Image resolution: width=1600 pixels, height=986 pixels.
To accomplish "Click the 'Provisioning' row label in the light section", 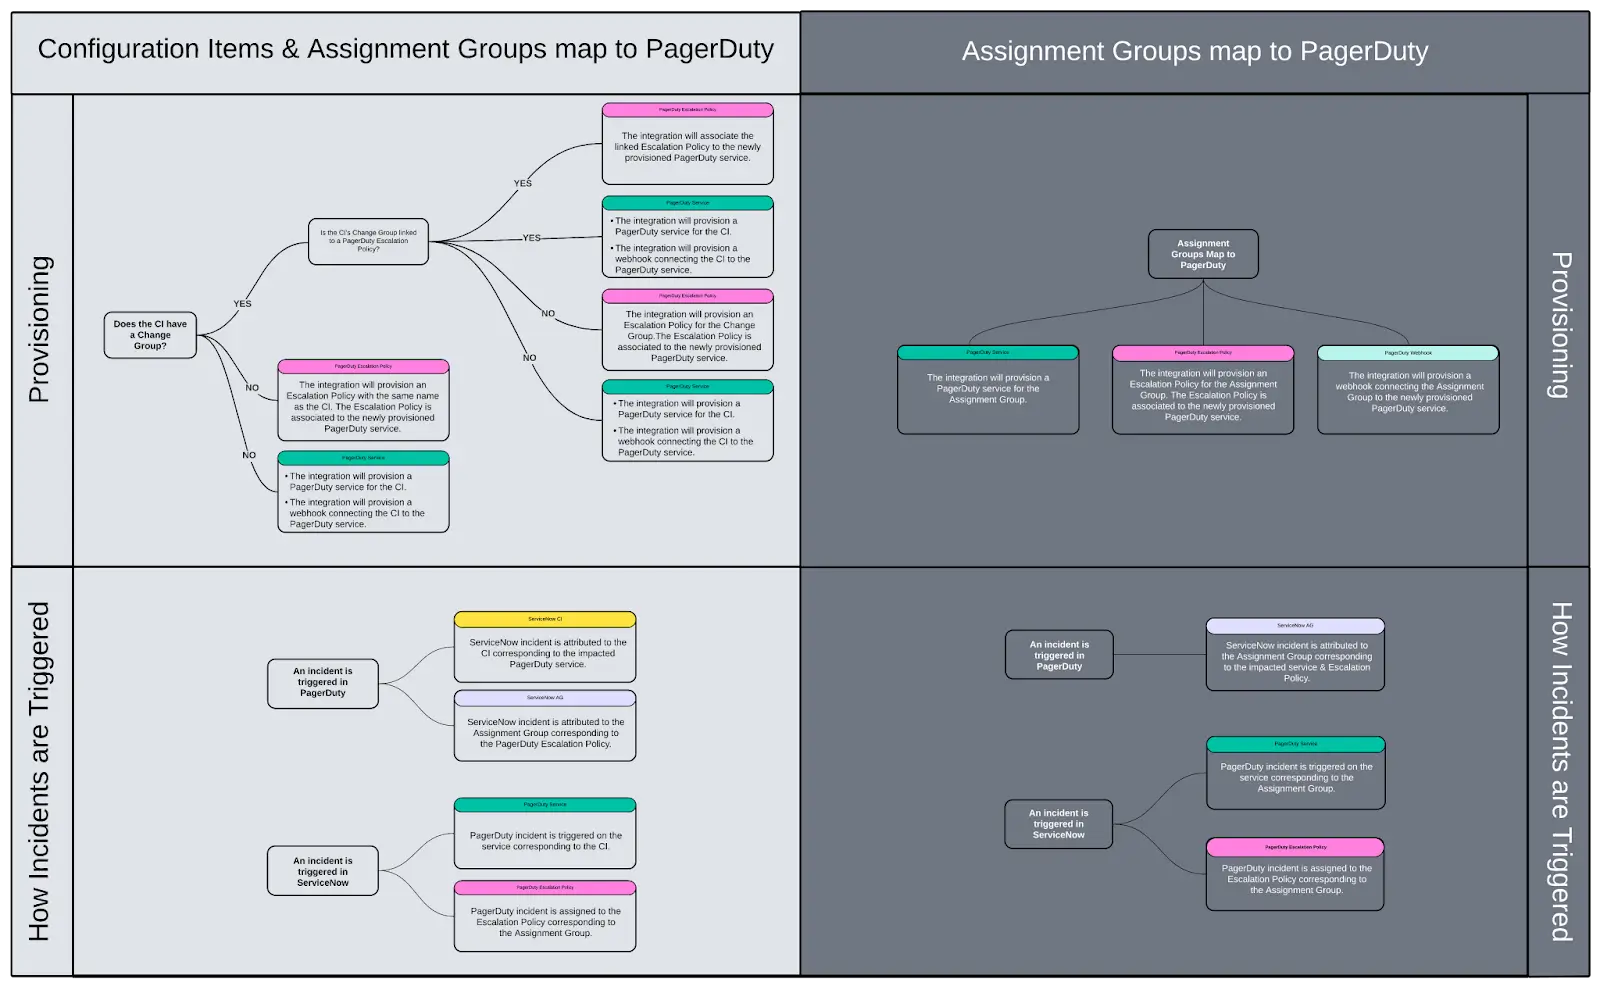I will pos(39,330).
